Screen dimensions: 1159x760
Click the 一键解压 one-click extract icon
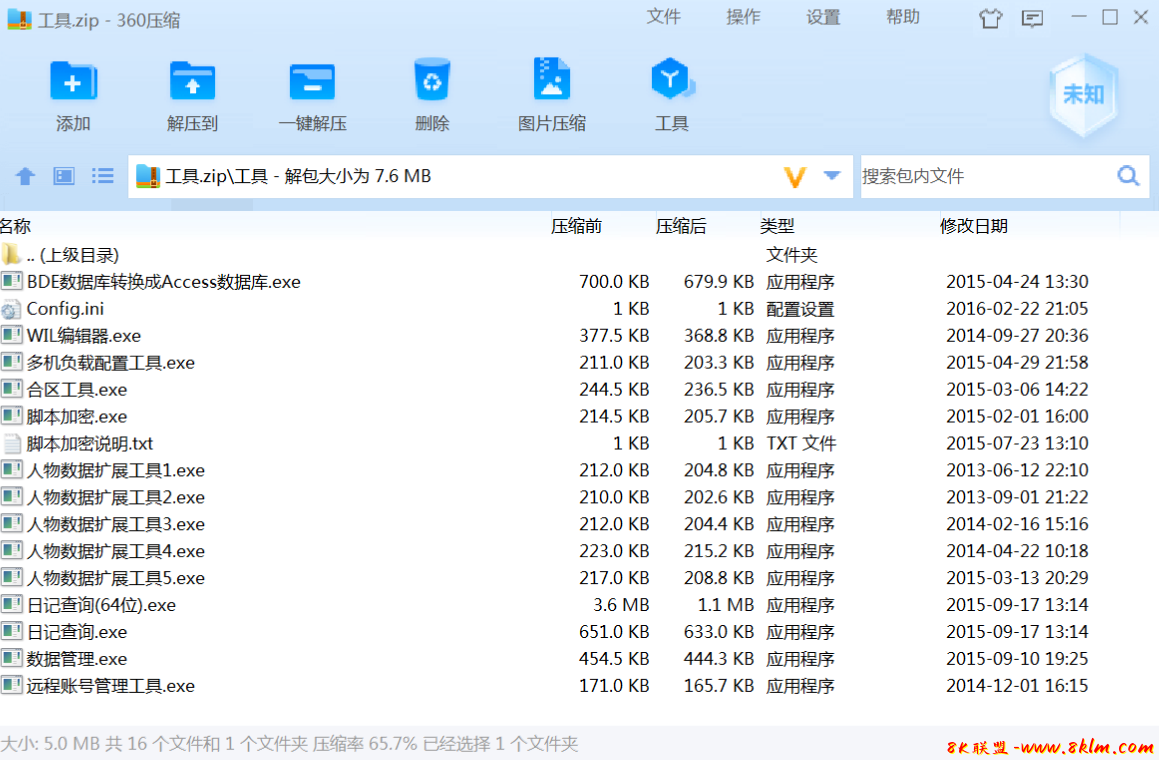tap(312, 83)
